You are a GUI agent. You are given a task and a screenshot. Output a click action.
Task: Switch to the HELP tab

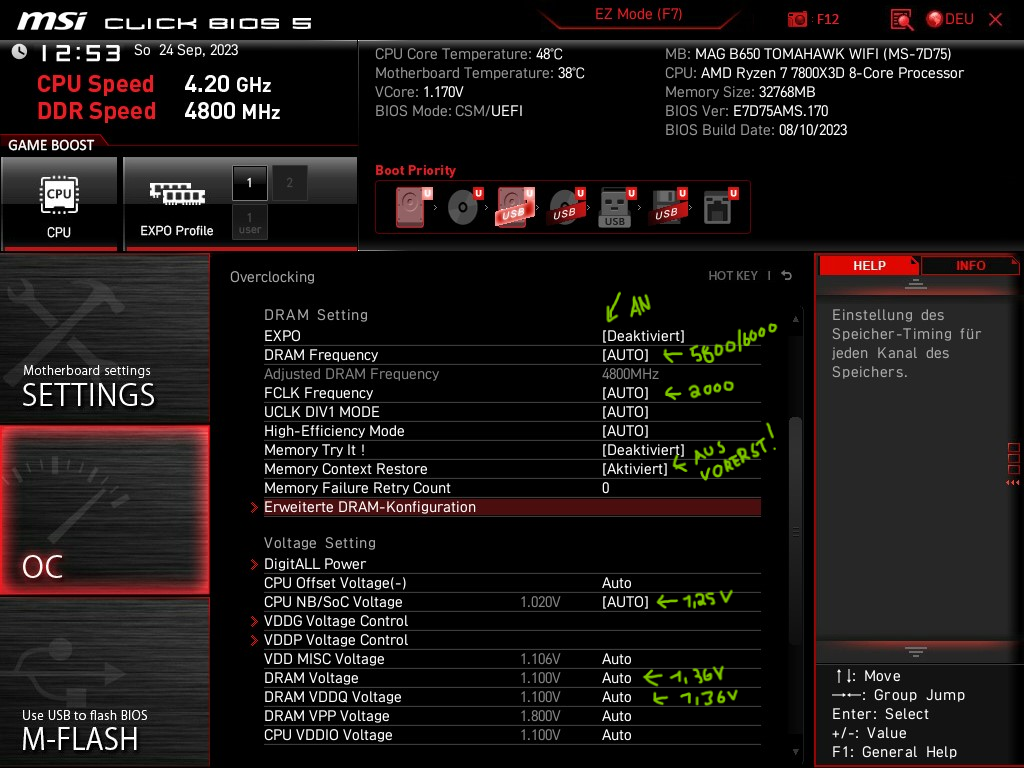[x=869, y=266]
